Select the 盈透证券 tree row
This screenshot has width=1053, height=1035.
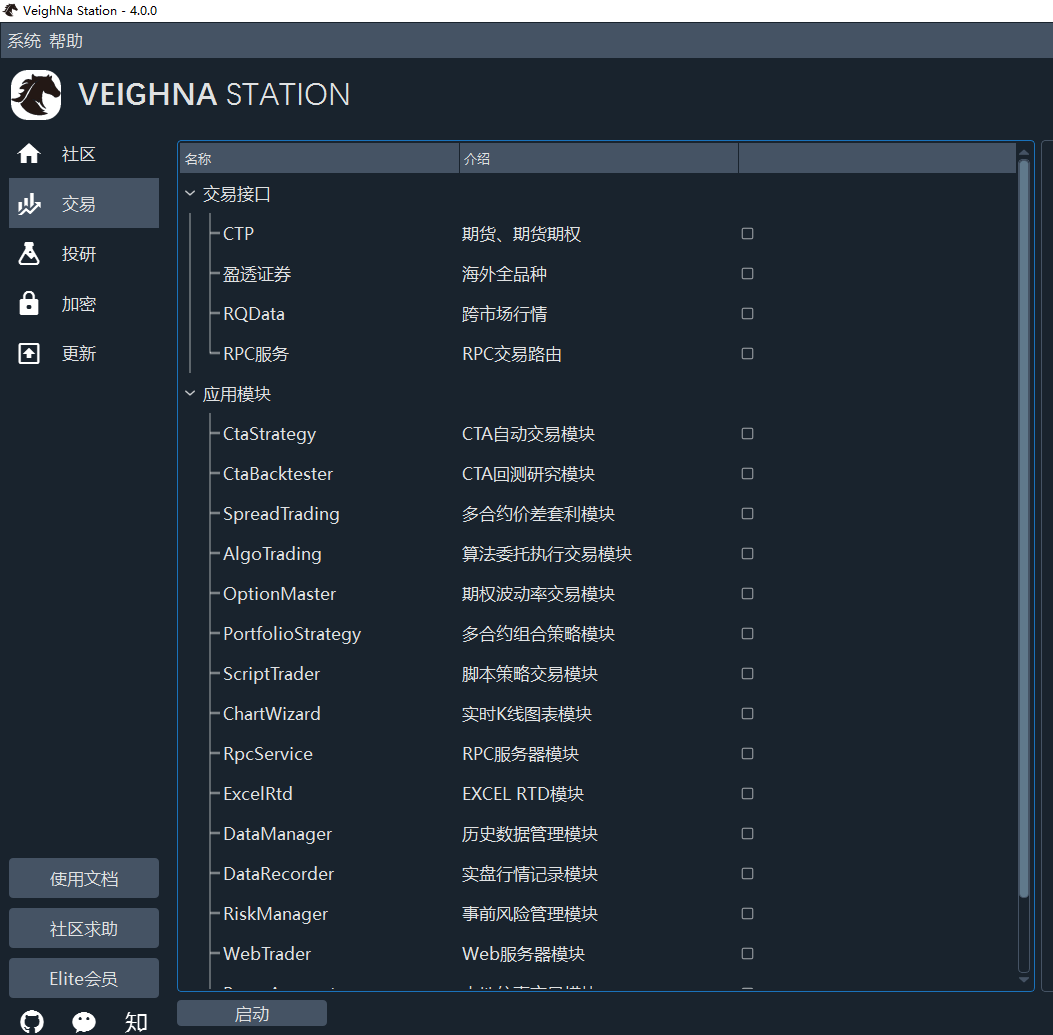click(x=598, y=273)
